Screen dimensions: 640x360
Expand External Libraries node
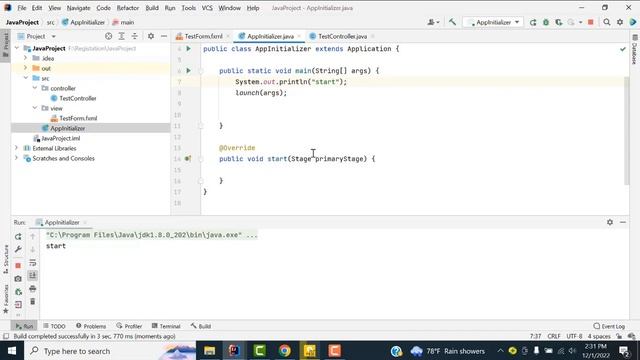[x=17, y=148]
